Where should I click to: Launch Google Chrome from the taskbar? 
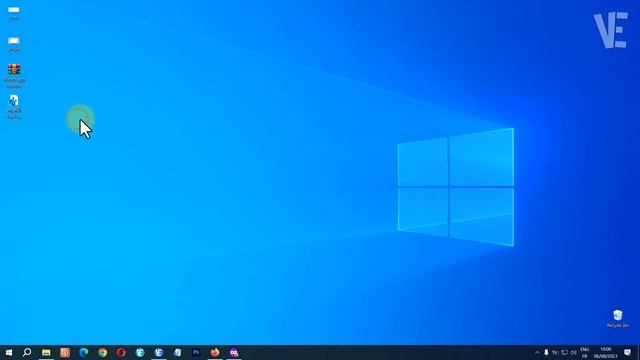[102, 352]
